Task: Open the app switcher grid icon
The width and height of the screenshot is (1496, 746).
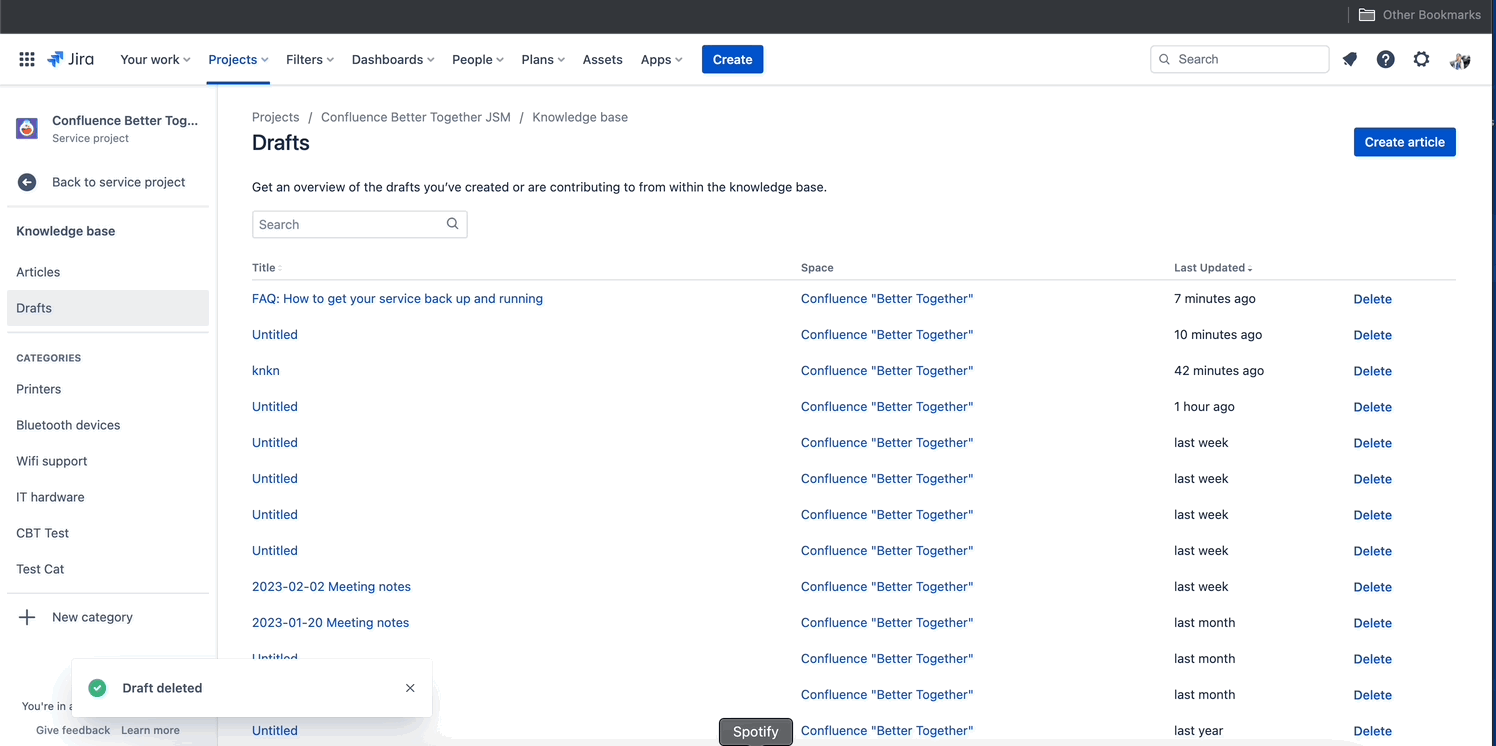Action: click(27, 60)
